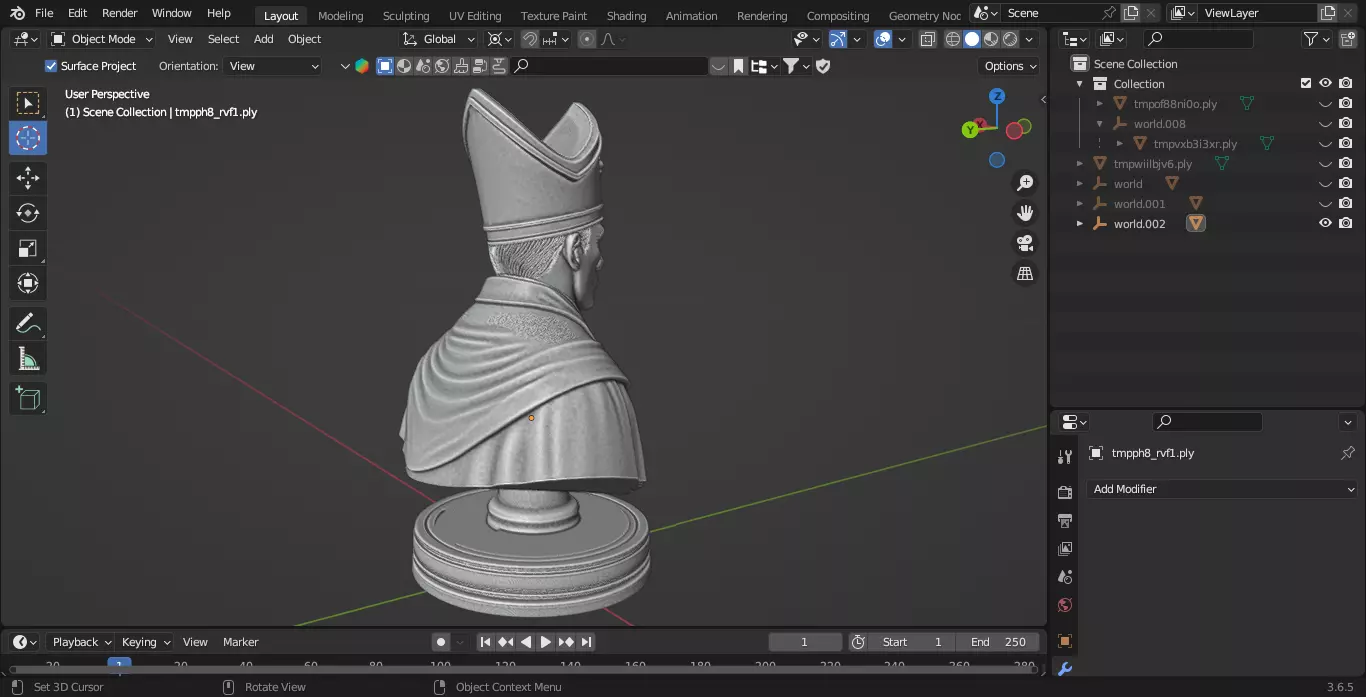The width and height of the screenshot is (1366, 697).
Task: Open the File menu
Action: click(44, 13)
